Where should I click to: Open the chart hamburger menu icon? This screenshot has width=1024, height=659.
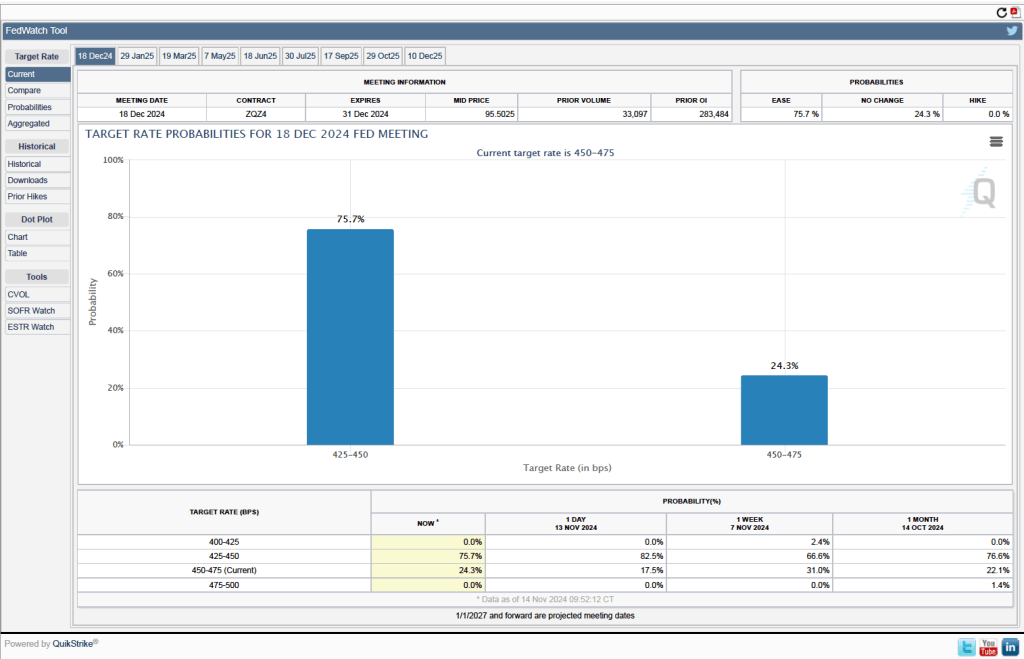coord(996,142)
